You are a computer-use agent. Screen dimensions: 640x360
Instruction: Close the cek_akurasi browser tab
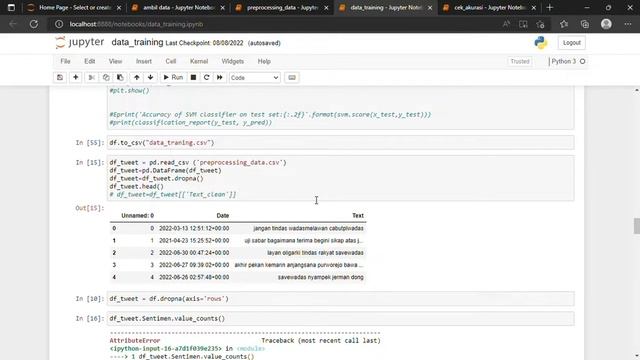[x=533, y=8]
